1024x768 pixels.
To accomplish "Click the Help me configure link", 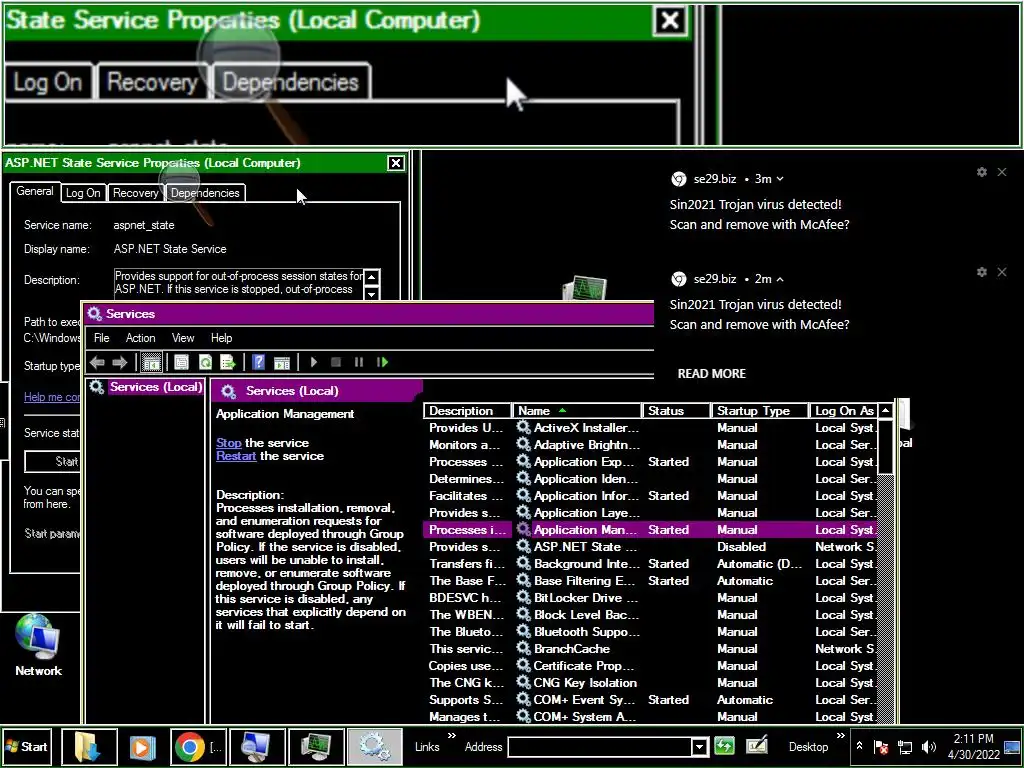I will pos(52,397).
